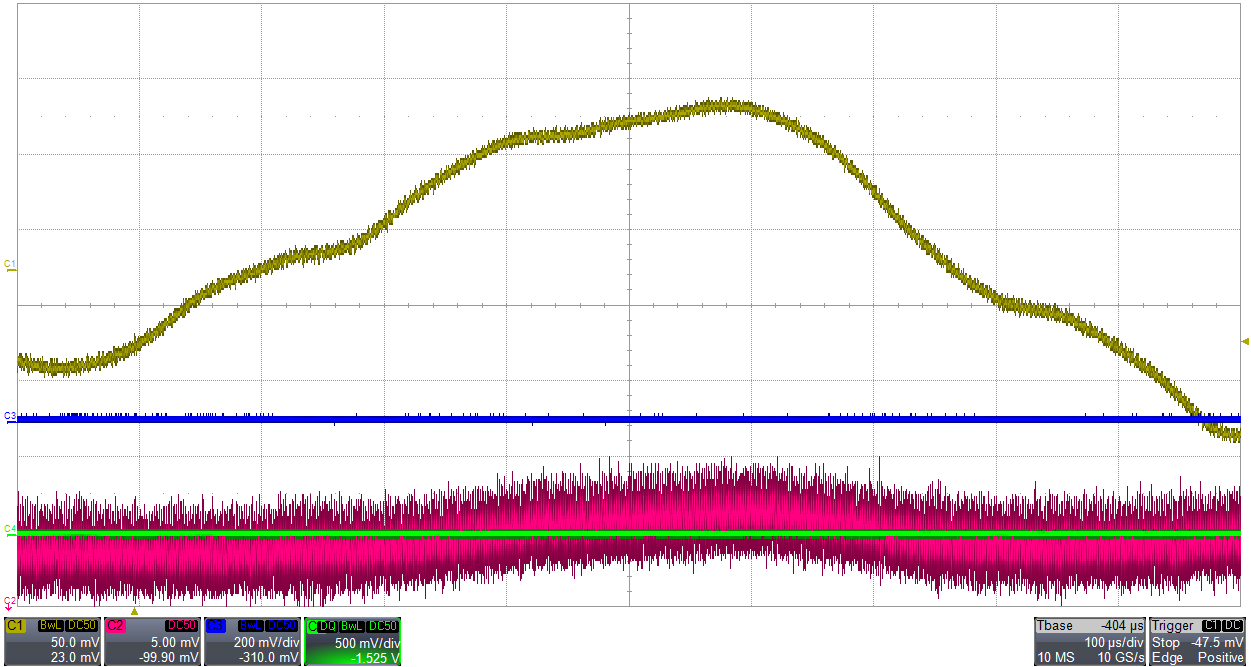Screen dimensions: 1251x667
Task: Click the -47.5 mV trigger level value
Action: coord(1218,642)
